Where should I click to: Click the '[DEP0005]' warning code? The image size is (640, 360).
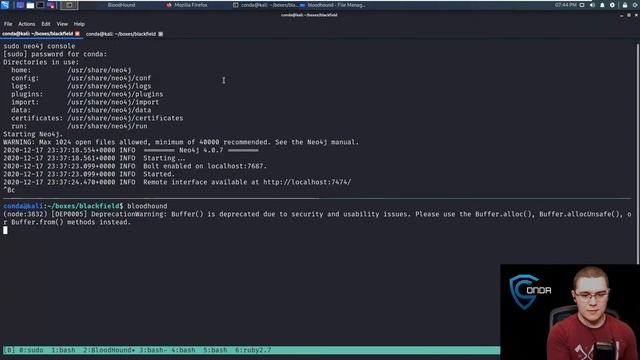pos(69,214)
